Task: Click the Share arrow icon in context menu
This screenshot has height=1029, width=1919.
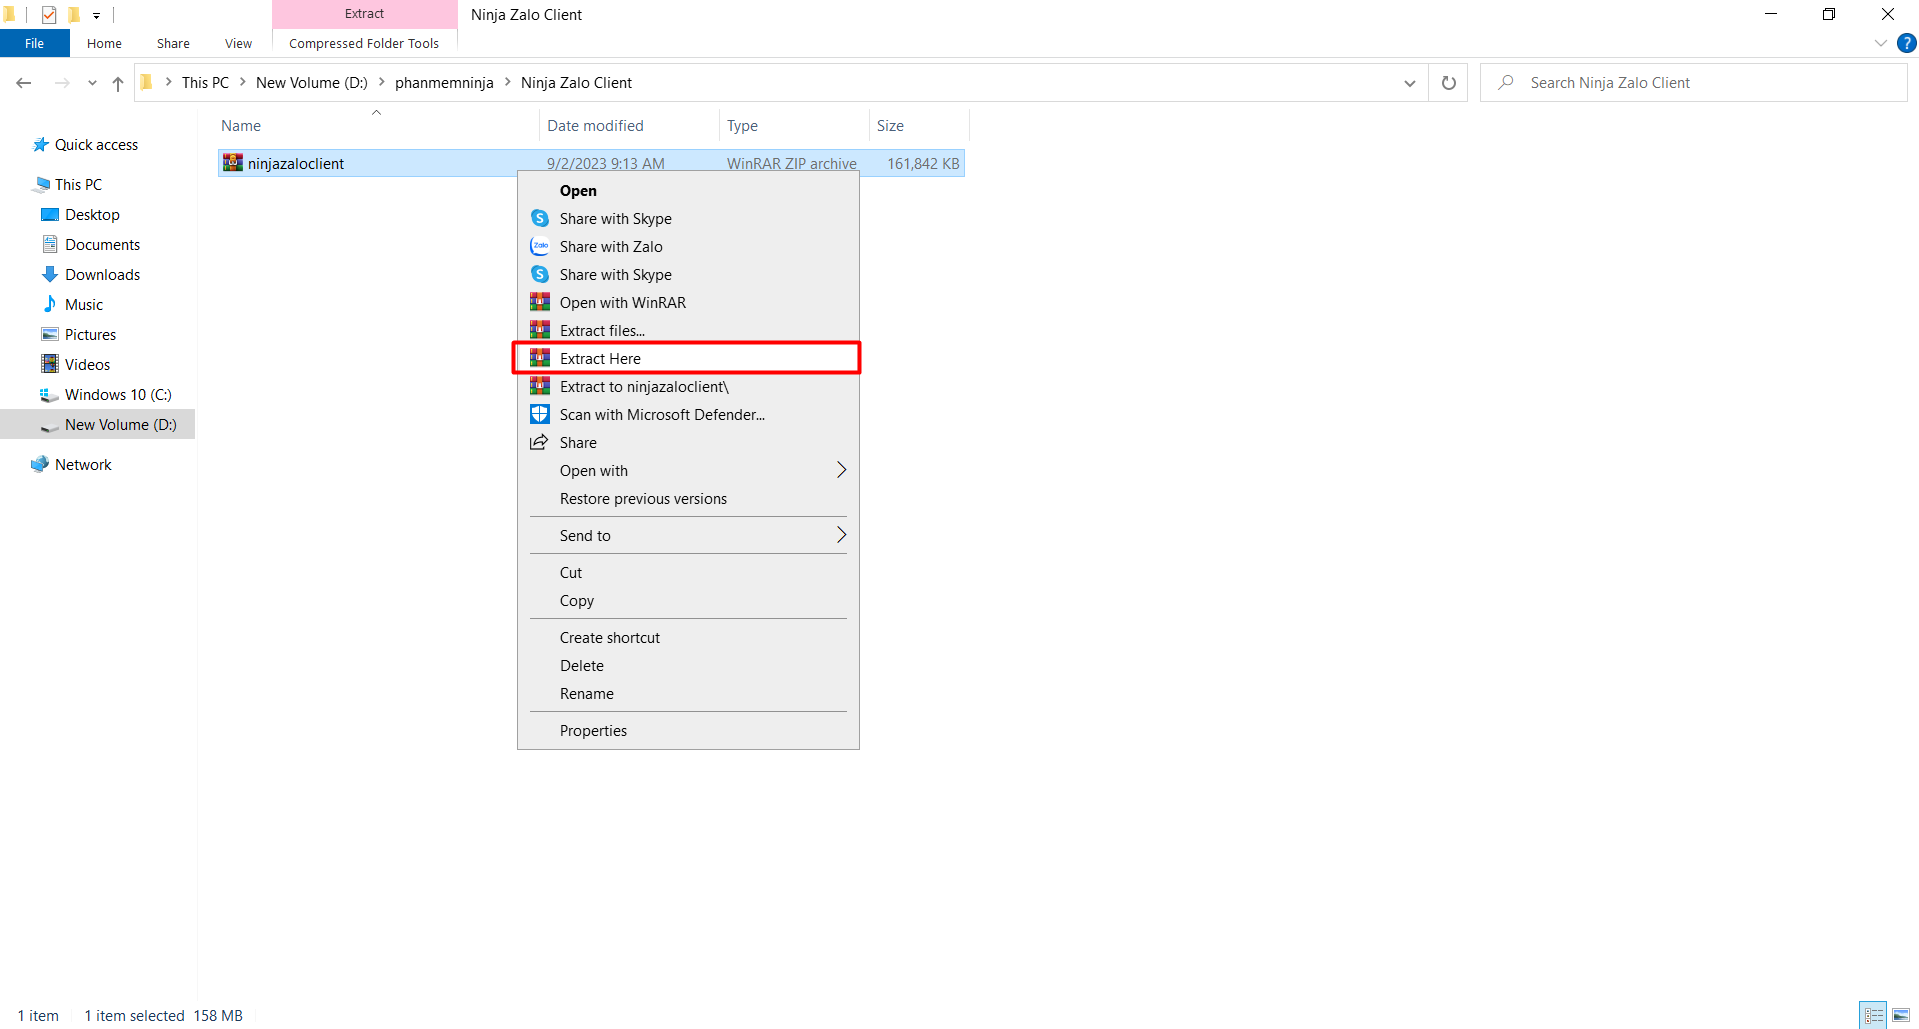Action: (540, 442)
